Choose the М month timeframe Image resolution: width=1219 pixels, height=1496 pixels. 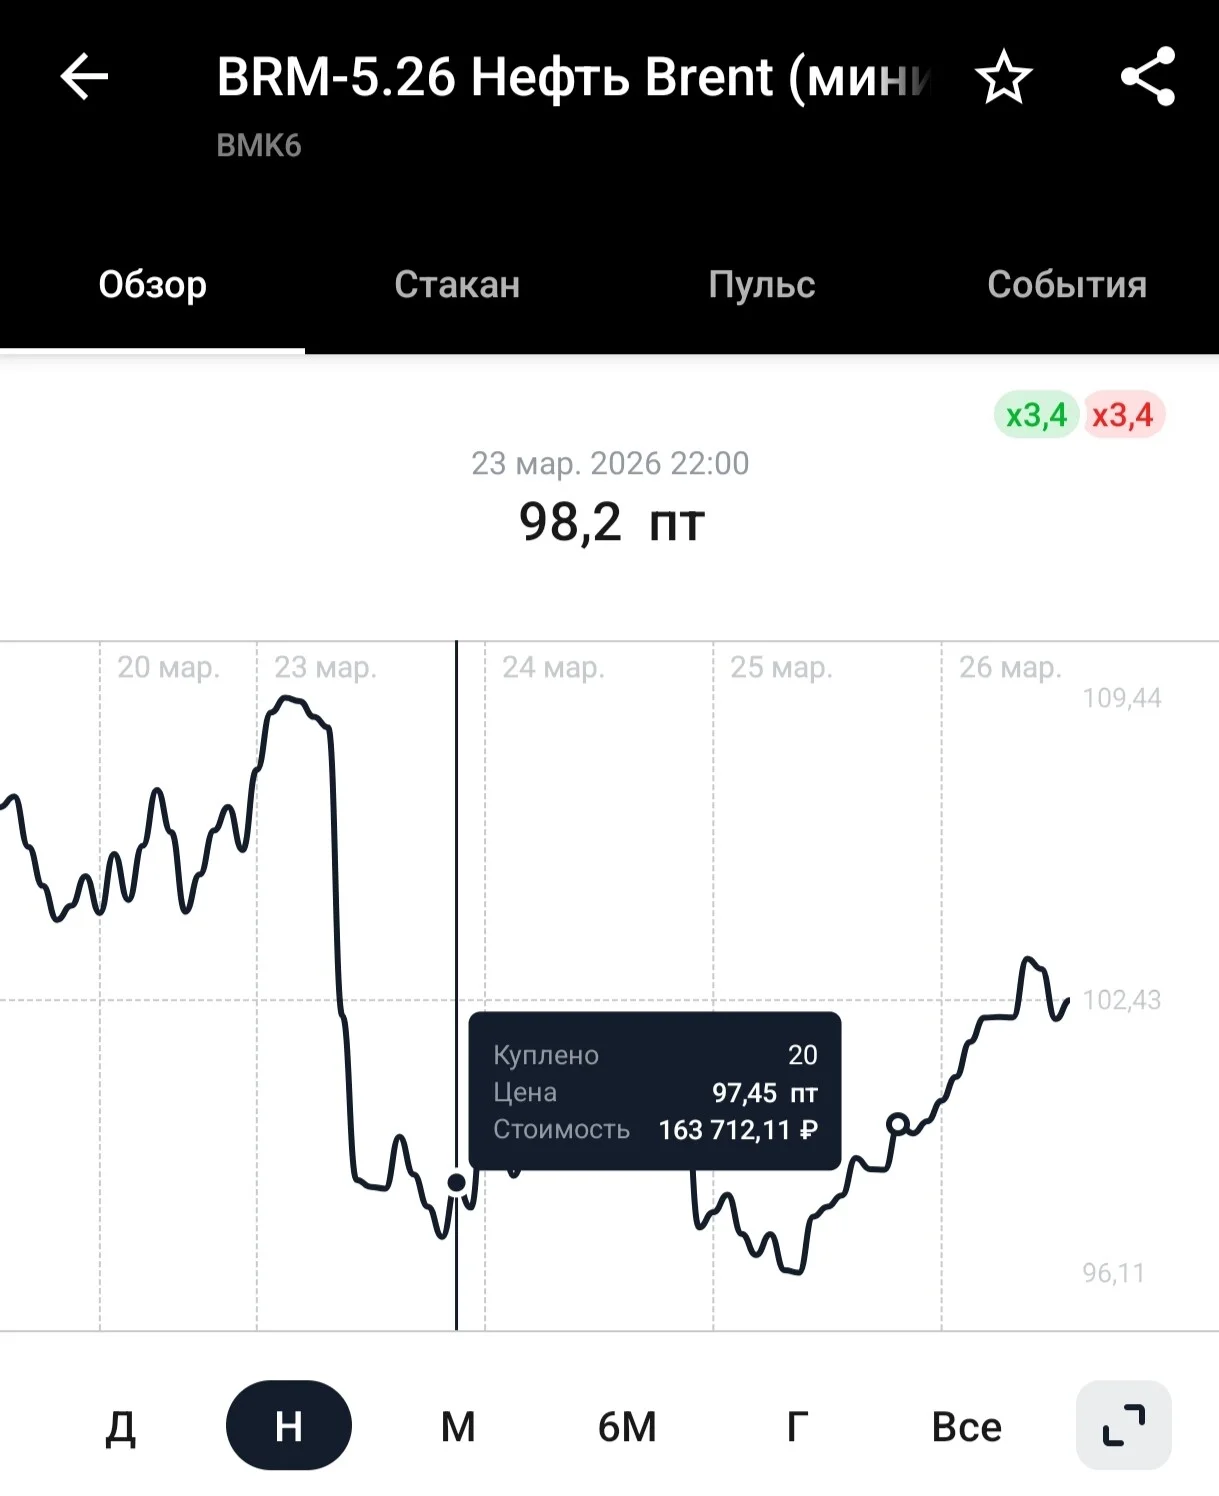coord(458,1426)
